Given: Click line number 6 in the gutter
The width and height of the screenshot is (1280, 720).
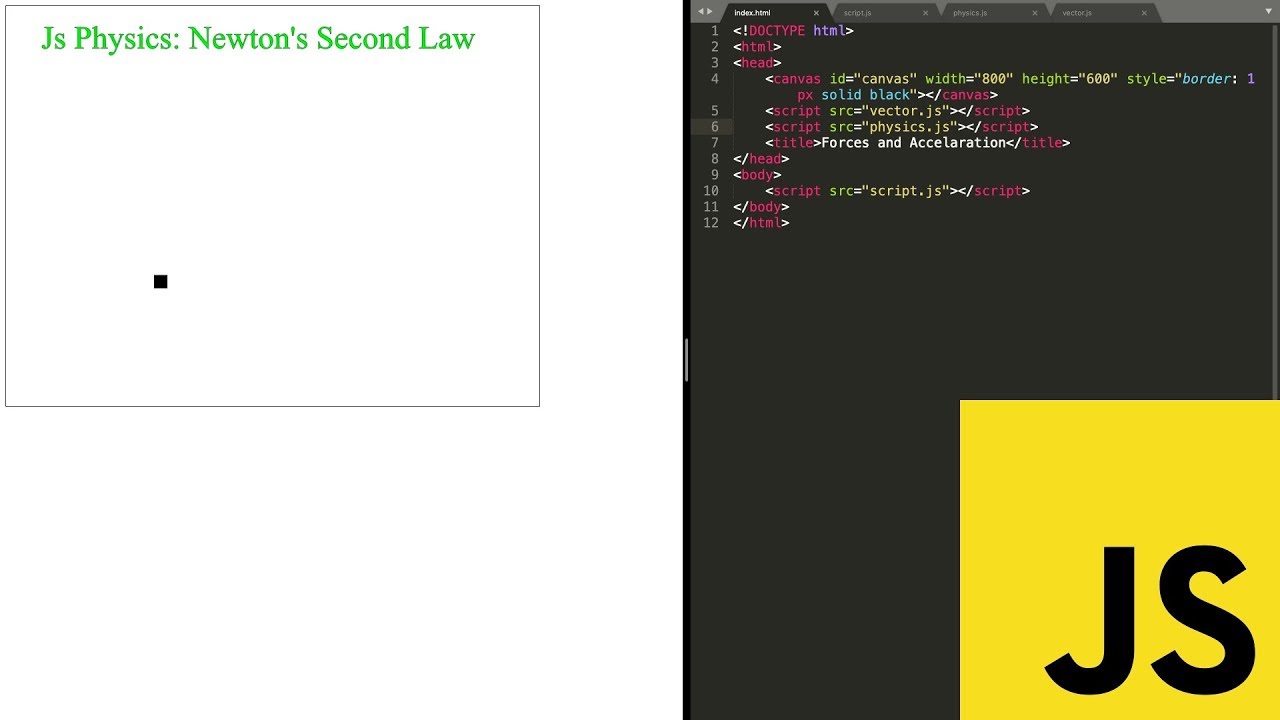Looking at the screenshot, I should [x=714, y=127].
